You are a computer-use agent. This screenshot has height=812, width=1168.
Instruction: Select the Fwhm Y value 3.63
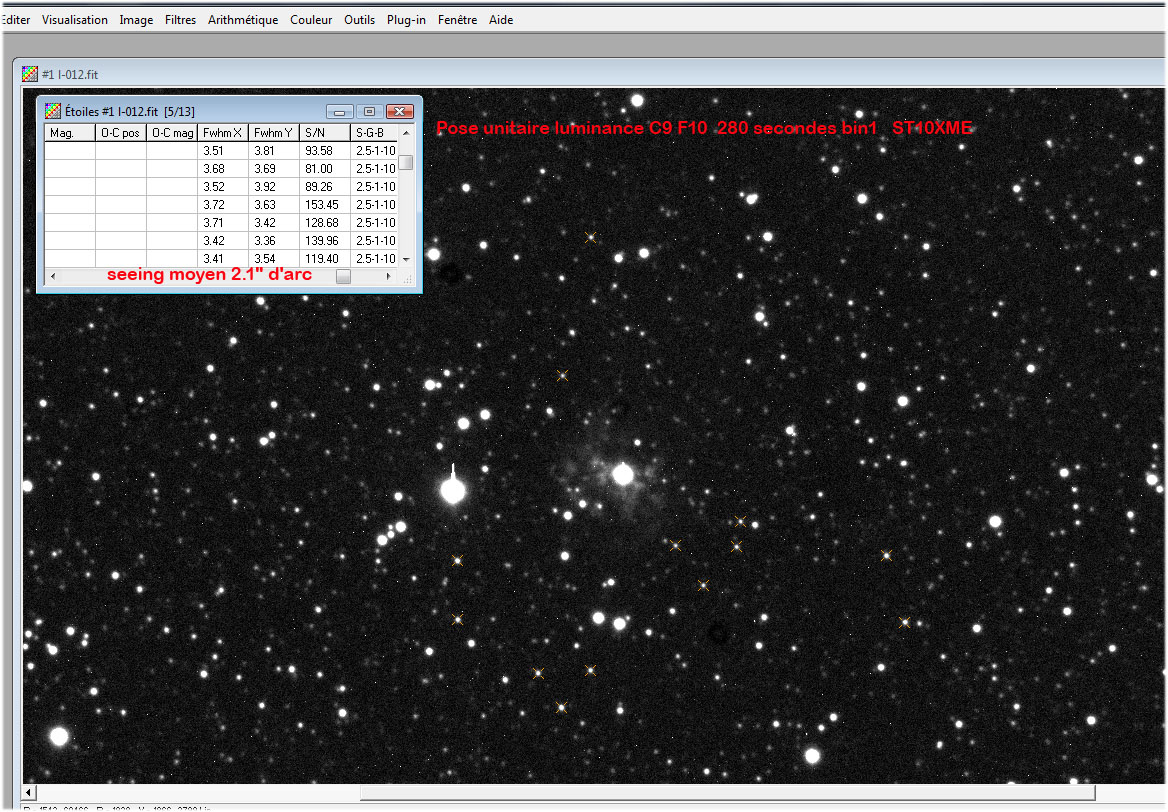coord(264,204)
